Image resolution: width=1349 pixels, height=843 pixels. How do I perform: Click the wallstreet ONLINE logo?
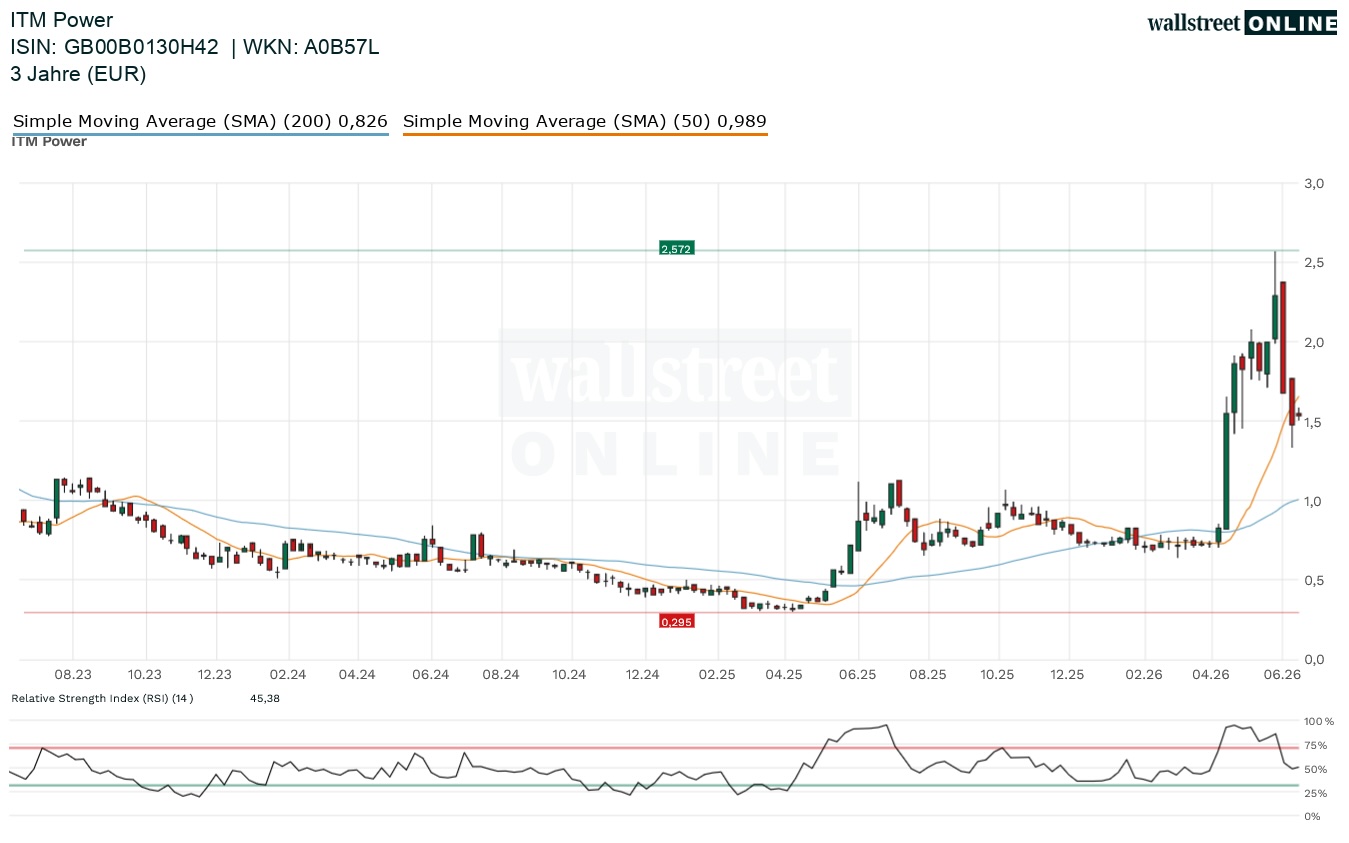pyautogui.click(x=1242, y=23)
